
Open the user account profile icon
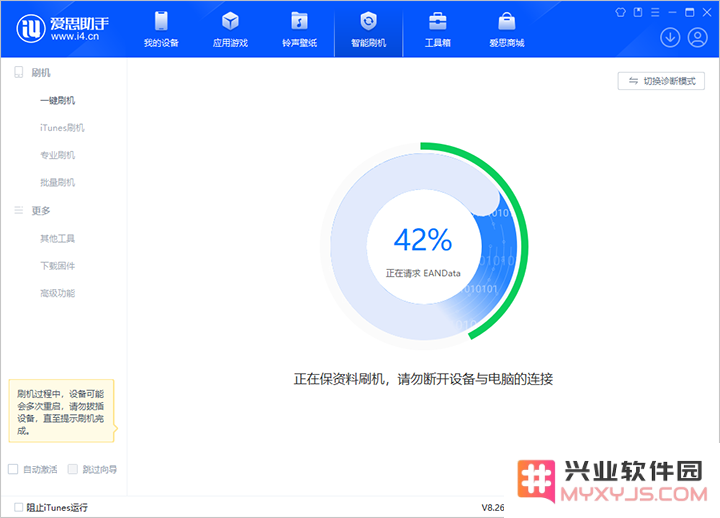698,38
